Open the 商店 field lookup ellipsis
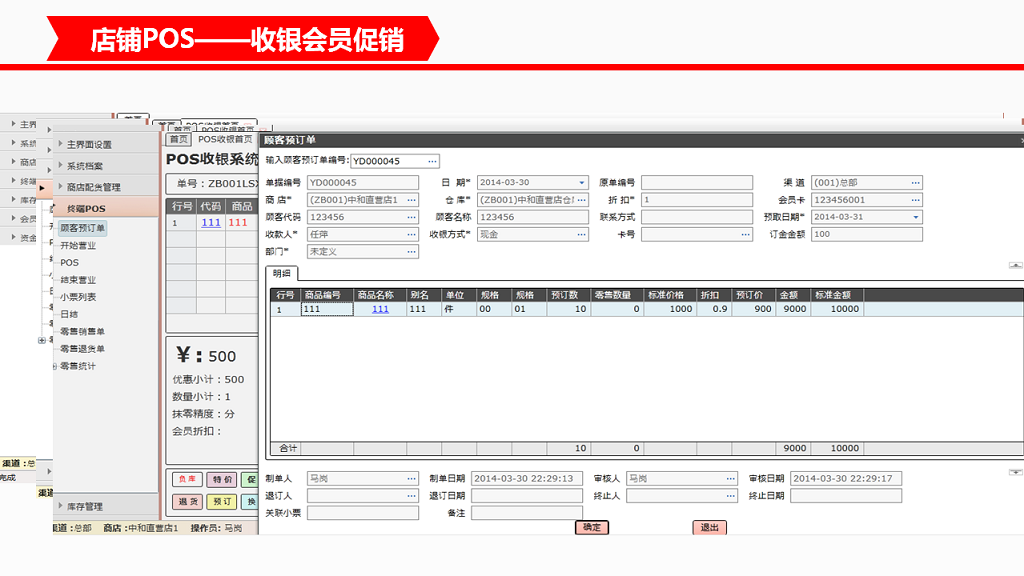Viewport: 1024px width, 576px height. (x=412, y=199)
